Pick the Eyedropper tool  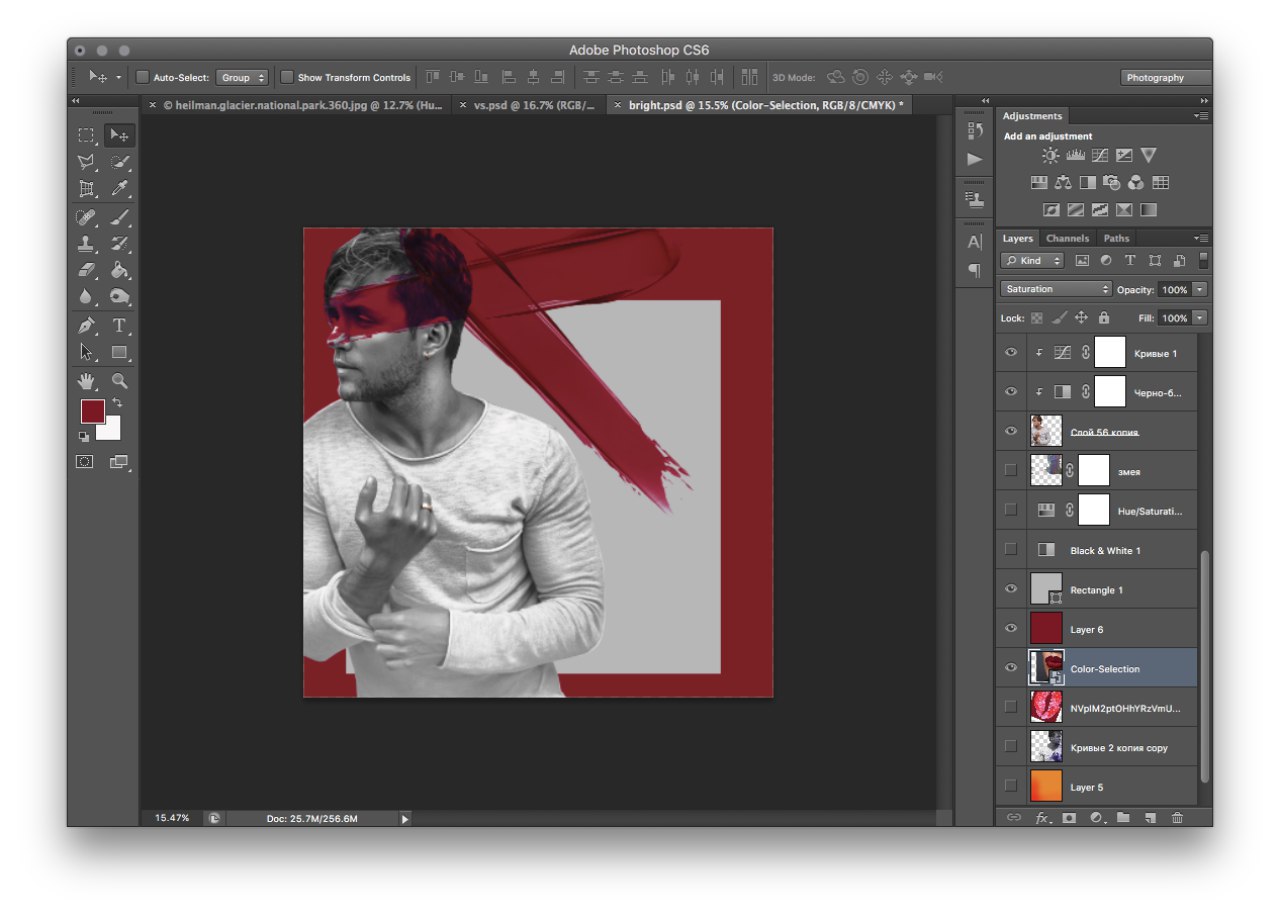click(x=119, y=189)
